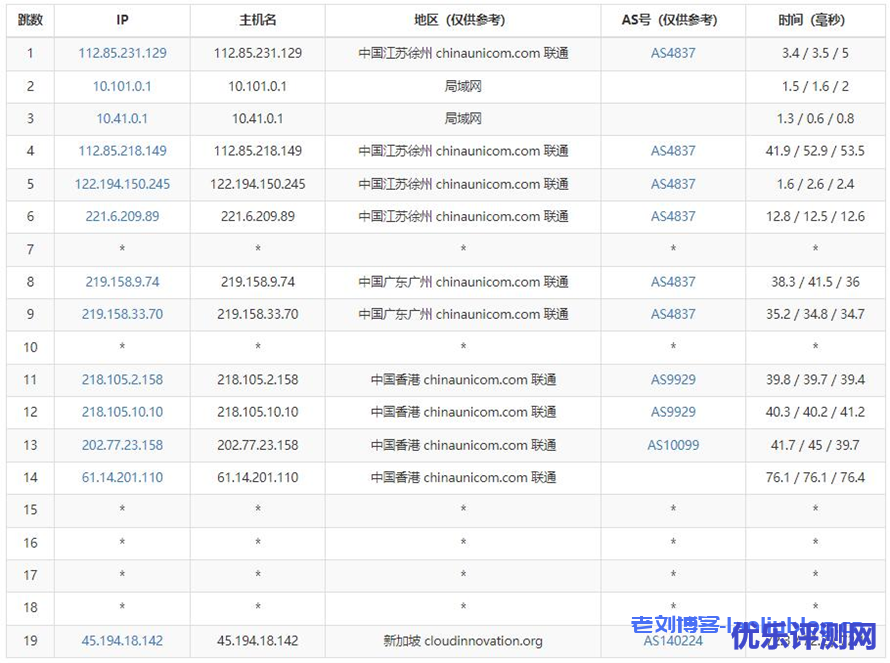Click the AS4837 link in hop 1 row
The height and width of the screenshot is (663, 890).
pyautogui.click(x=673, y=54)
